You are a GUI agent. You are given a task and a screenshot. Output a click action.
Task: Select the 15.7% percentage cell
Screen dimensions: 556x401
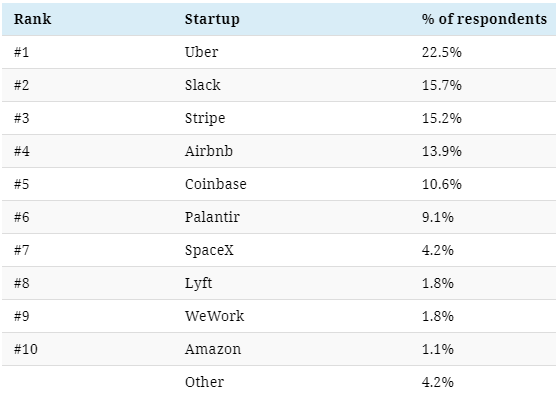[441, 85]
